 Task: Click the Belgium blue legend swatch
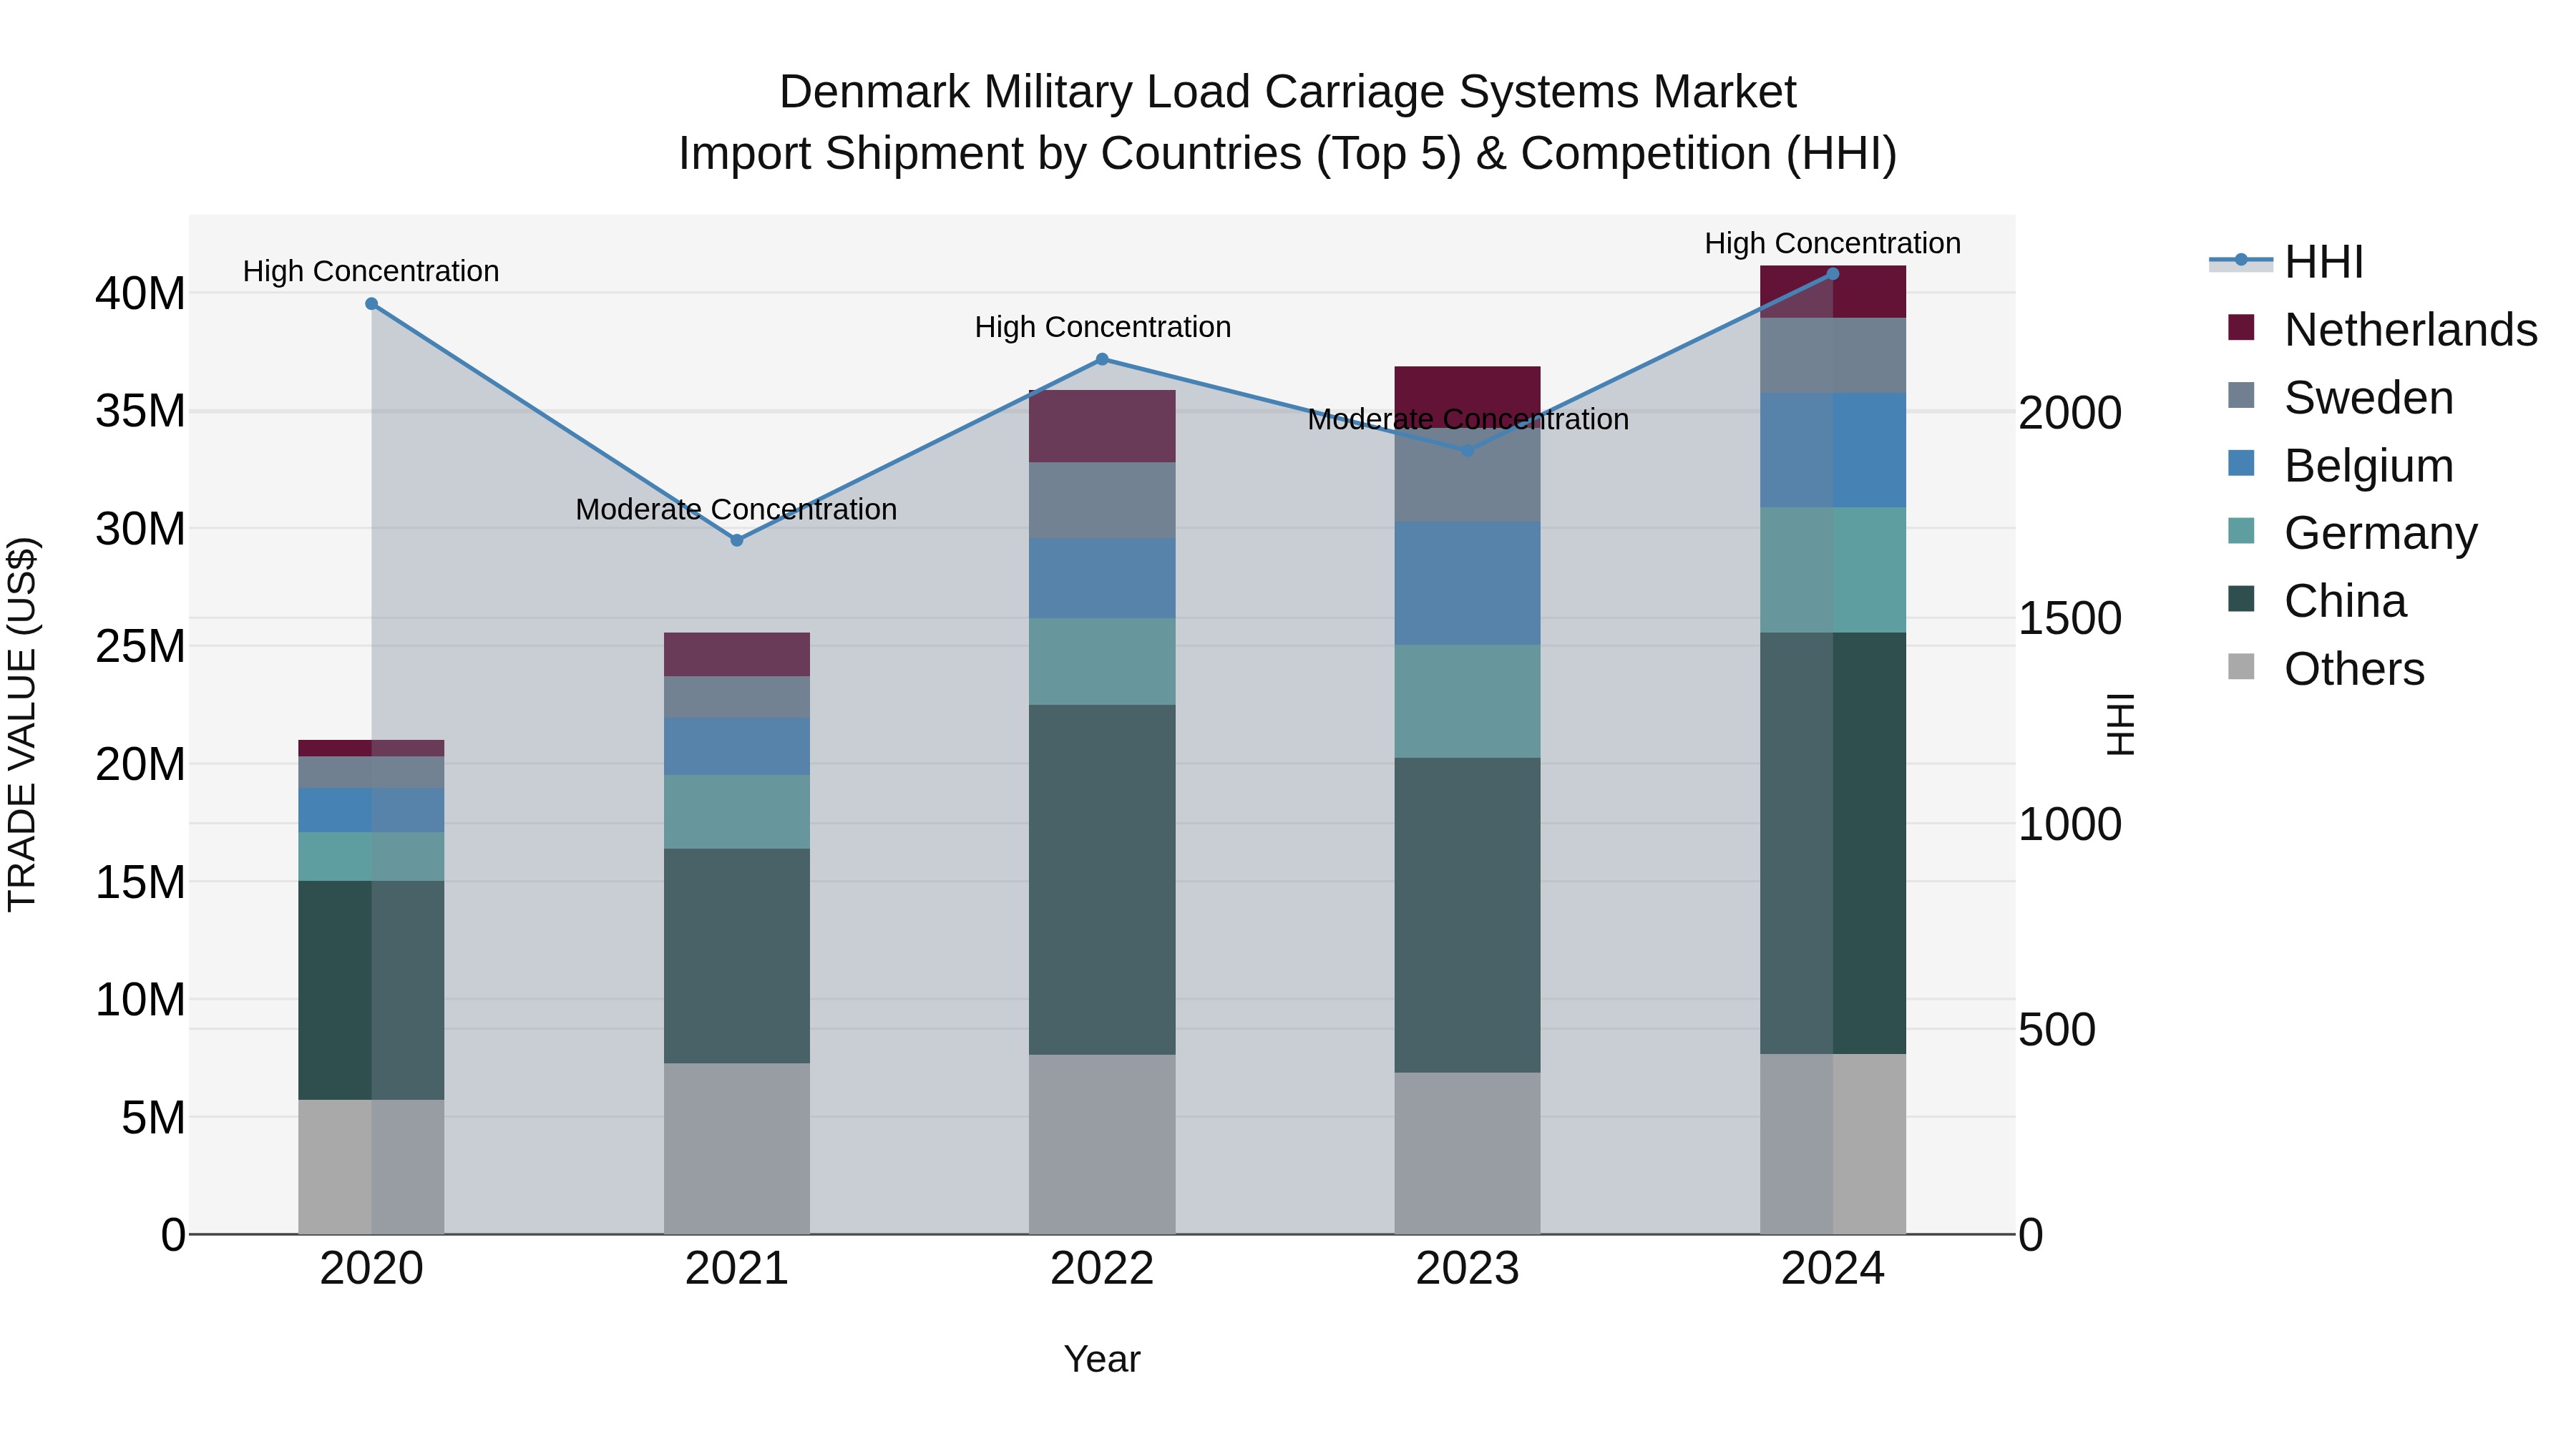2241,464
